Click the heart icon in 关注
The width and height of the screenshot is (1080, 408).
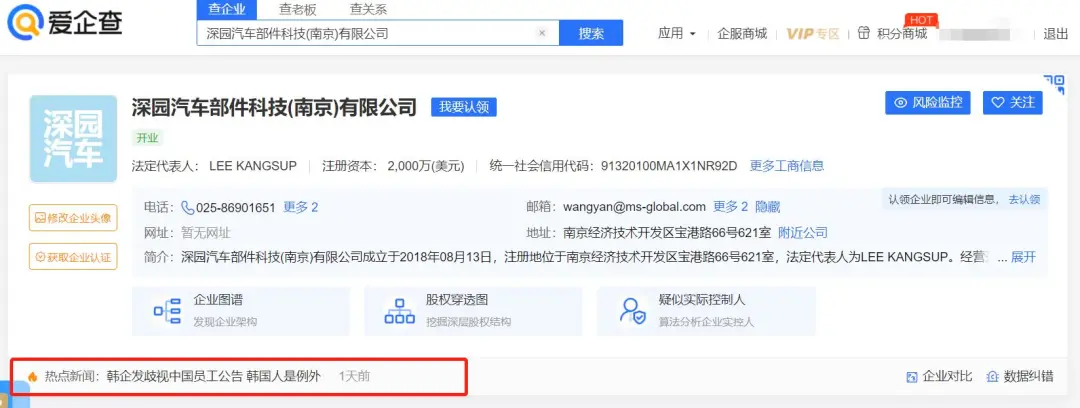click(x=998, y=103)
